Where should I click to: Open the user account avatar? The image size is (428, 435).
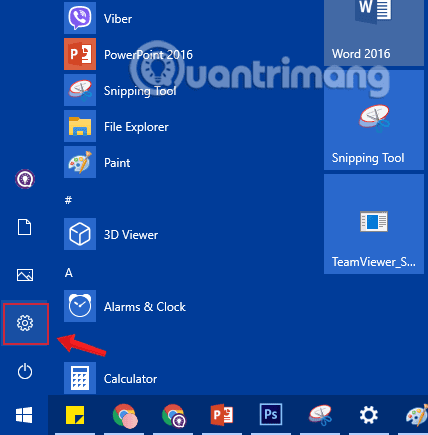coord(25,179)
